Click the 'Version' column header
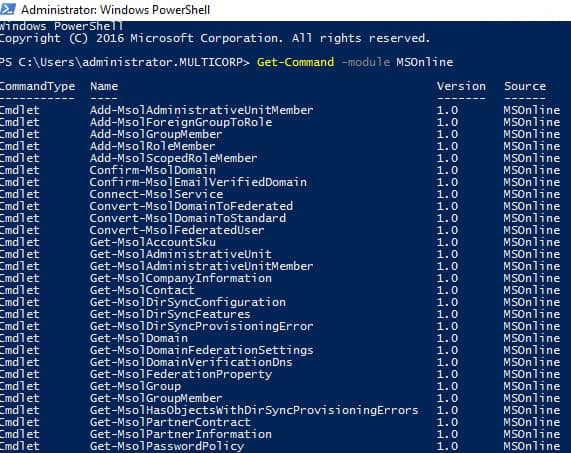The height and width of the screenshot is (453, 571). [x=461, y=86]
